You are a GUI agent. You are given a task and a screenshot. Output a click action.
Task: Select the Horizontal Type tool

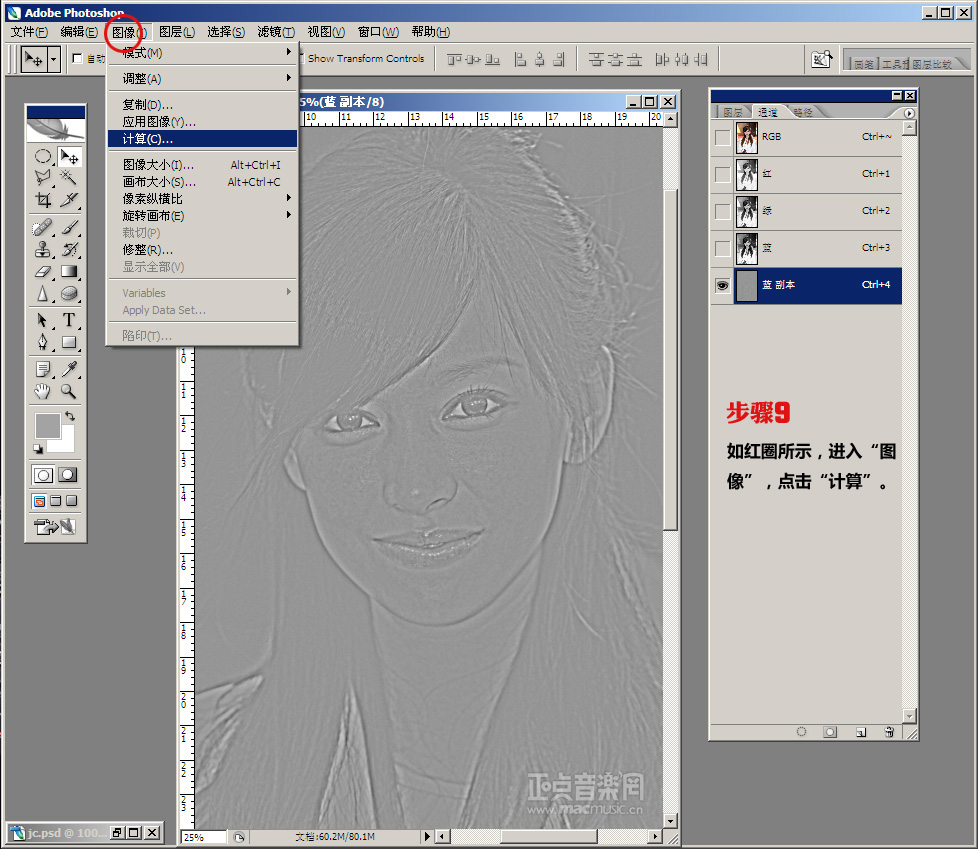(69, 320)
